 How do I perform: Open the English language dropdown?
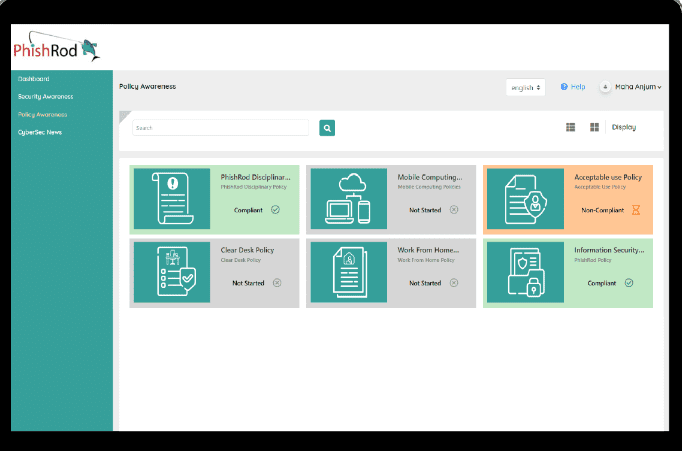click(526, 87)
